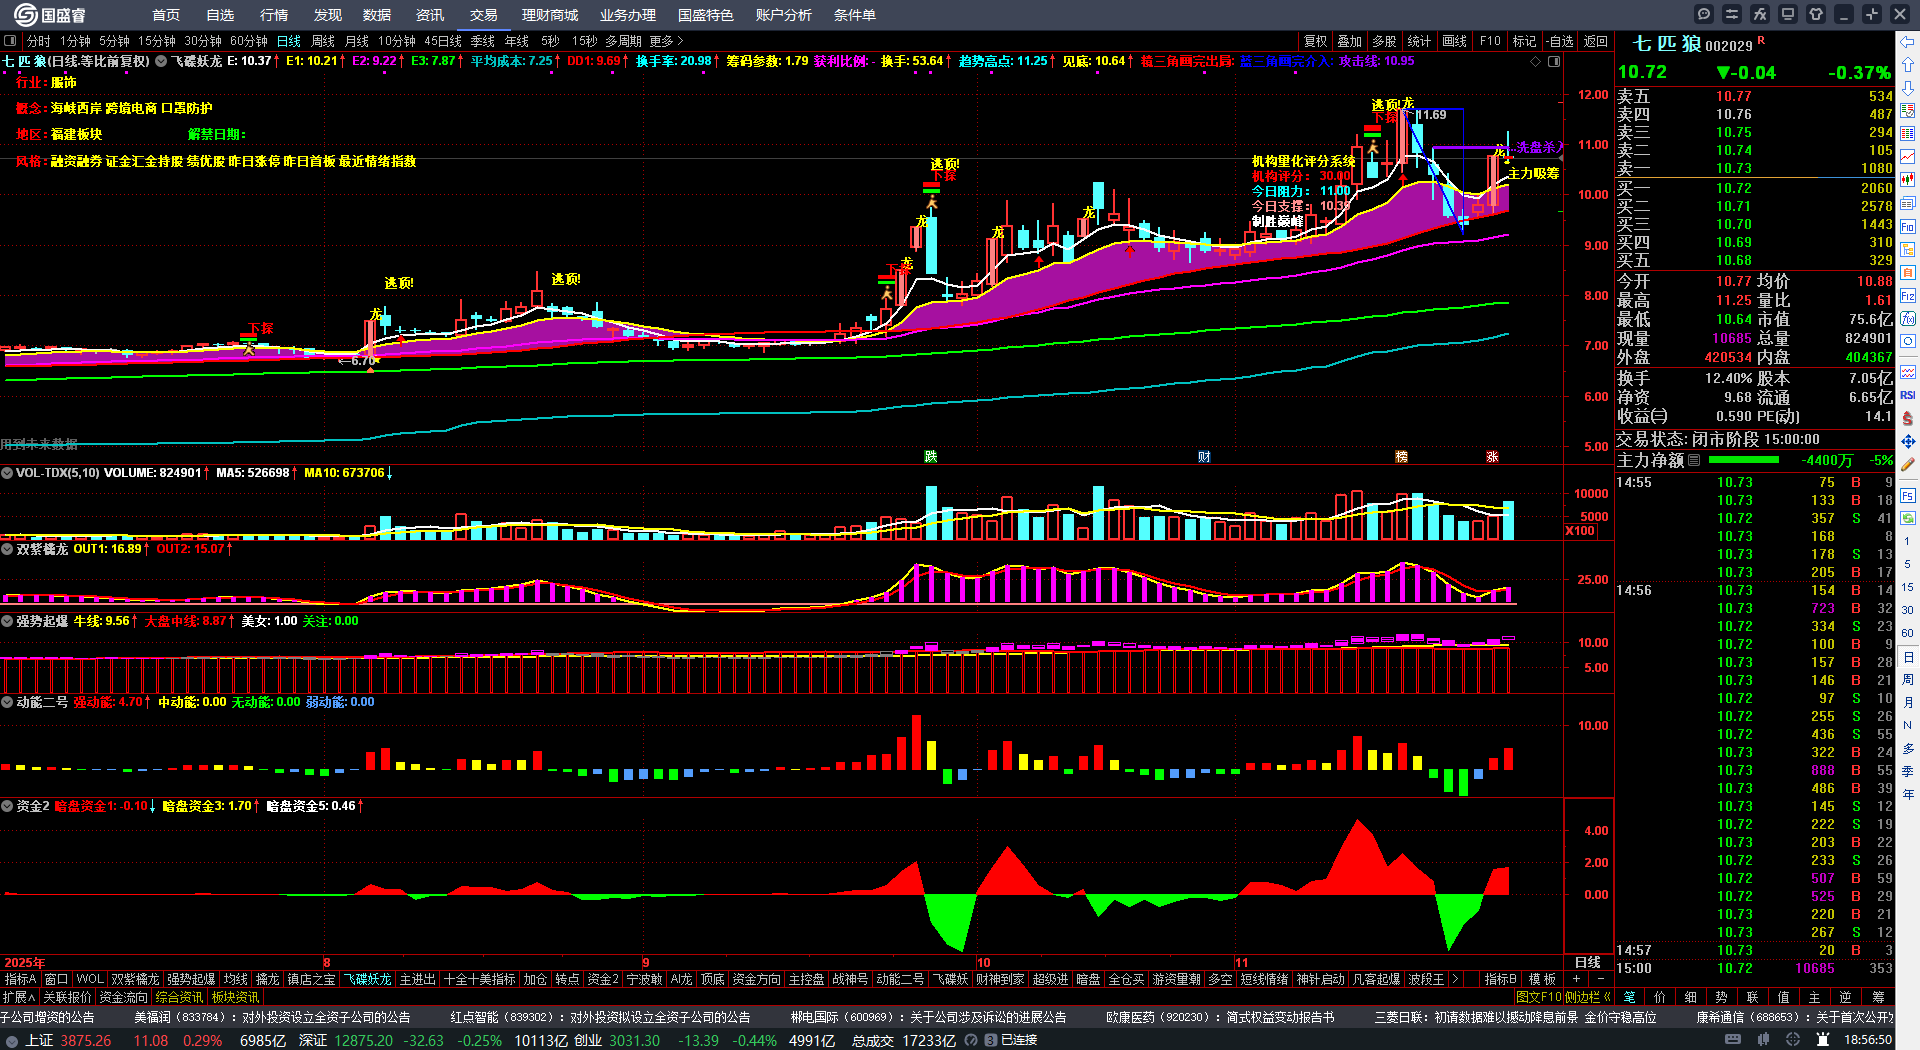Hide the sidebar via 侧边栏《

1588,997
